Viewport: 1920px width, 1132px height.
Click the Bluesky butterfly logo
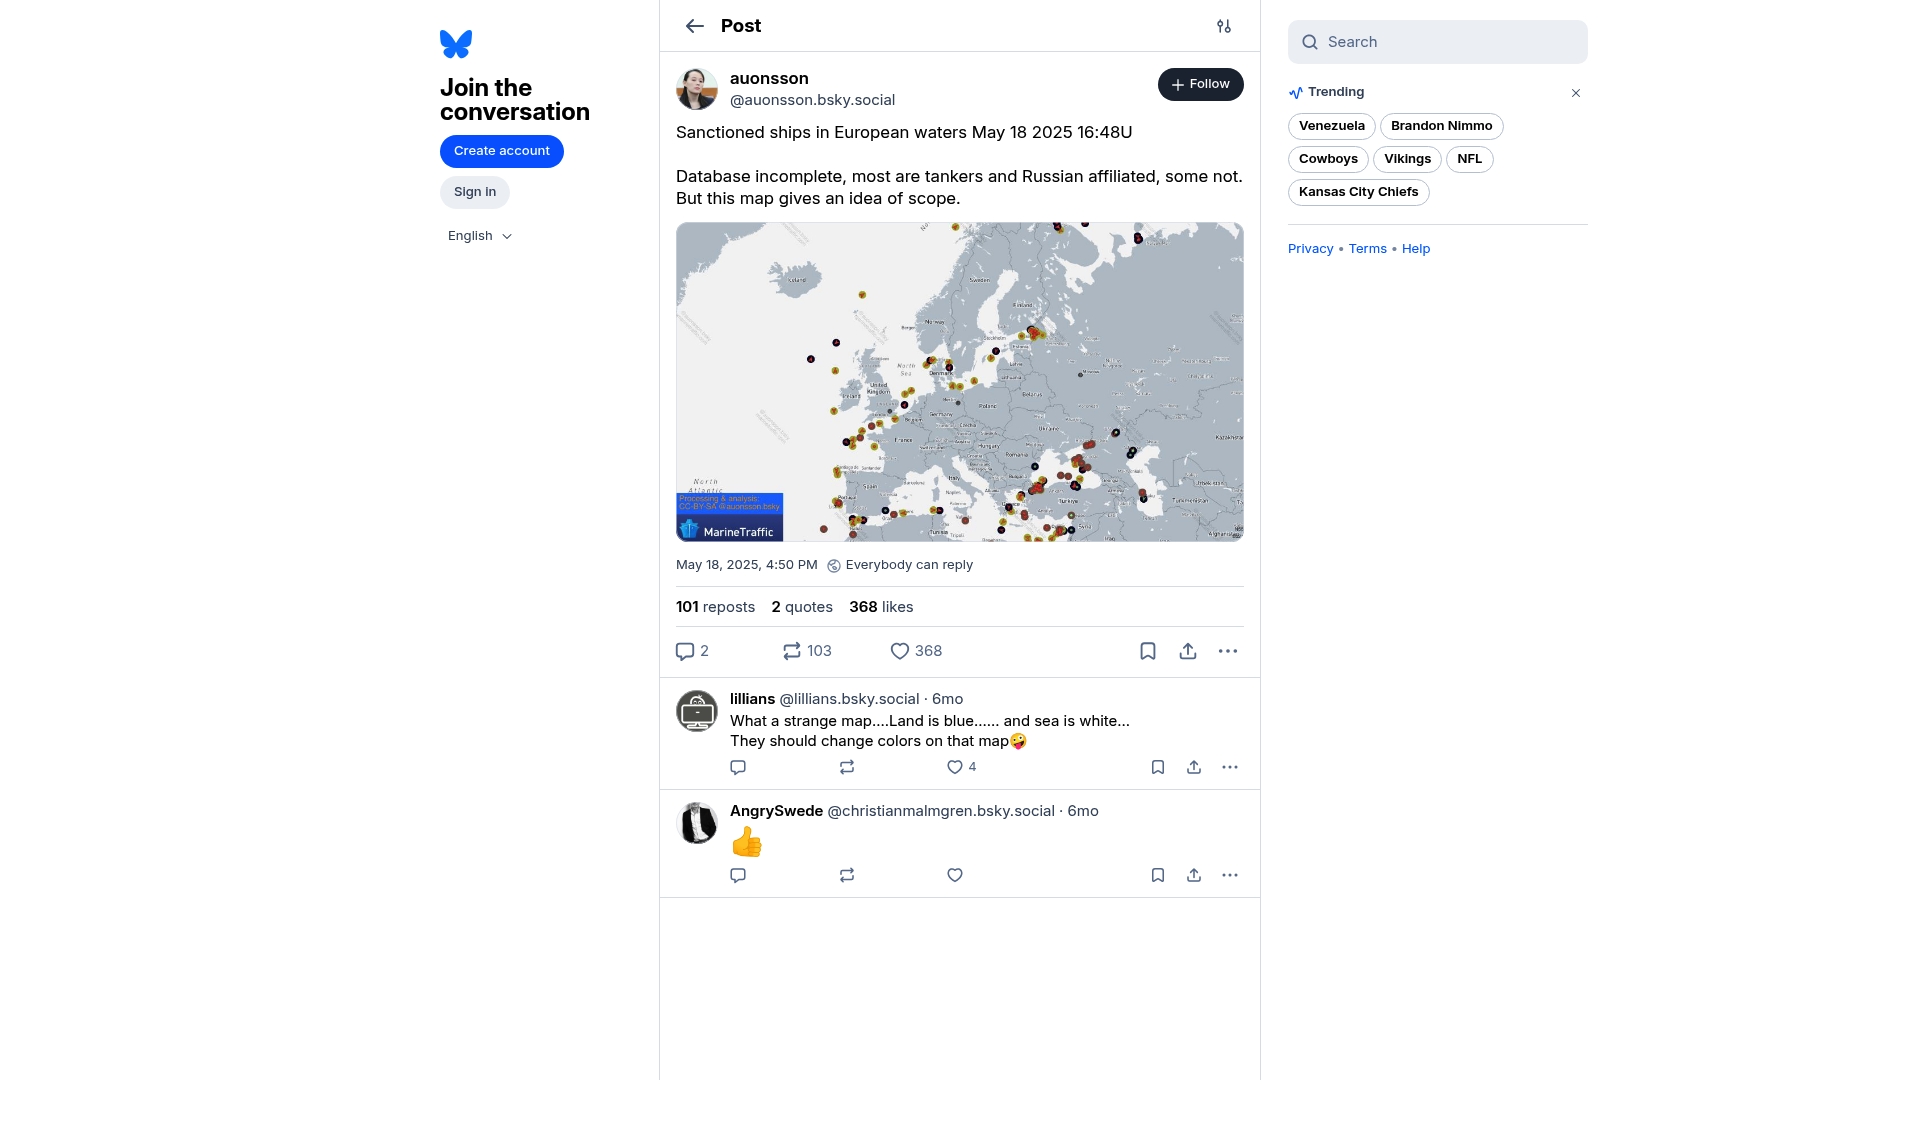click(x=456, y=44)
